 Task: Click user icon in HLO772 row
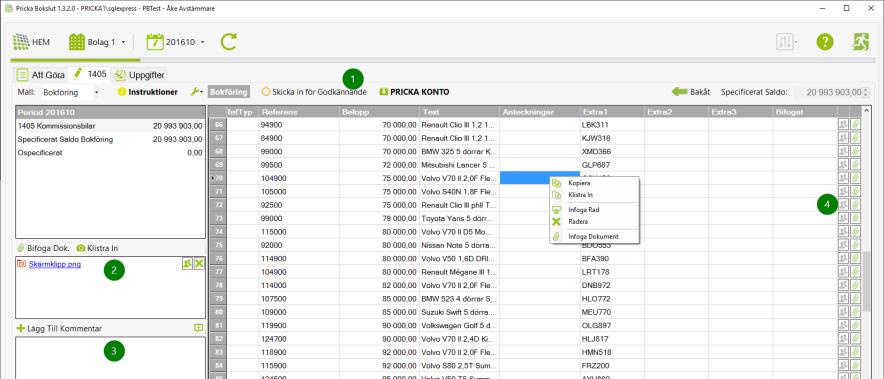(x=843, y=299)
